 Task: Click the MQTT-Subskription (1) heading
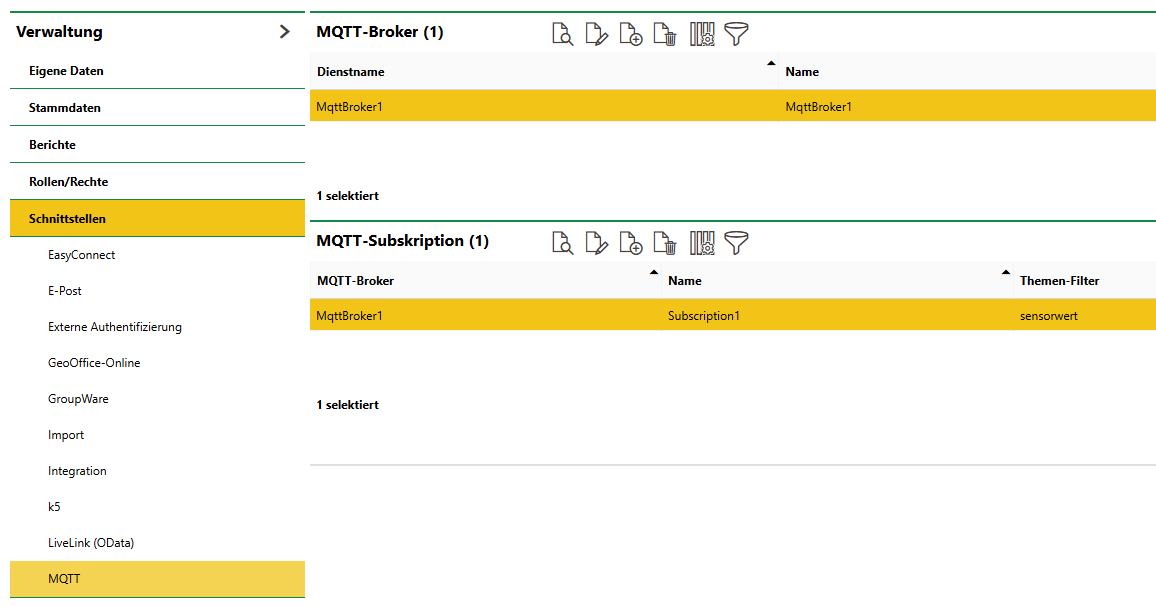point(403,241)
